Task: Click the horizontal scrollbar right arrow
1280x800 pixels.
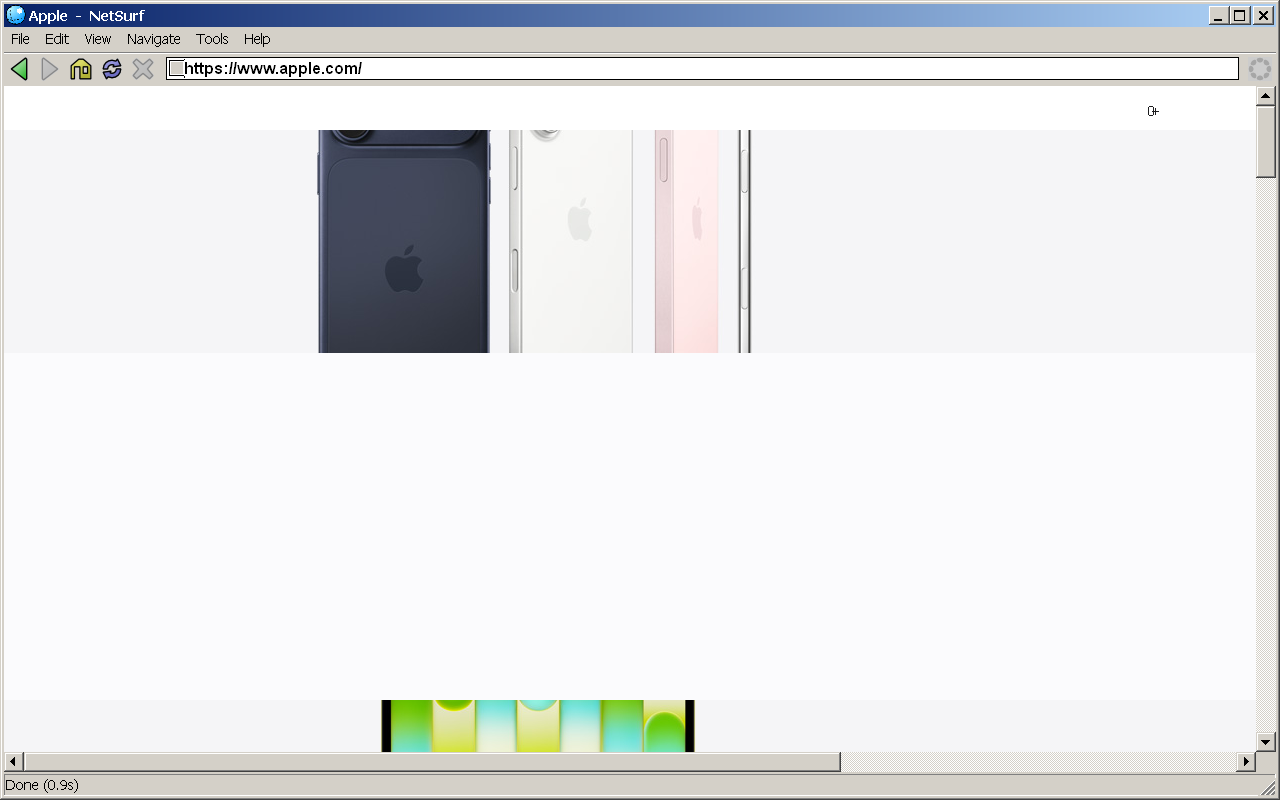Action: [1246, 762]
